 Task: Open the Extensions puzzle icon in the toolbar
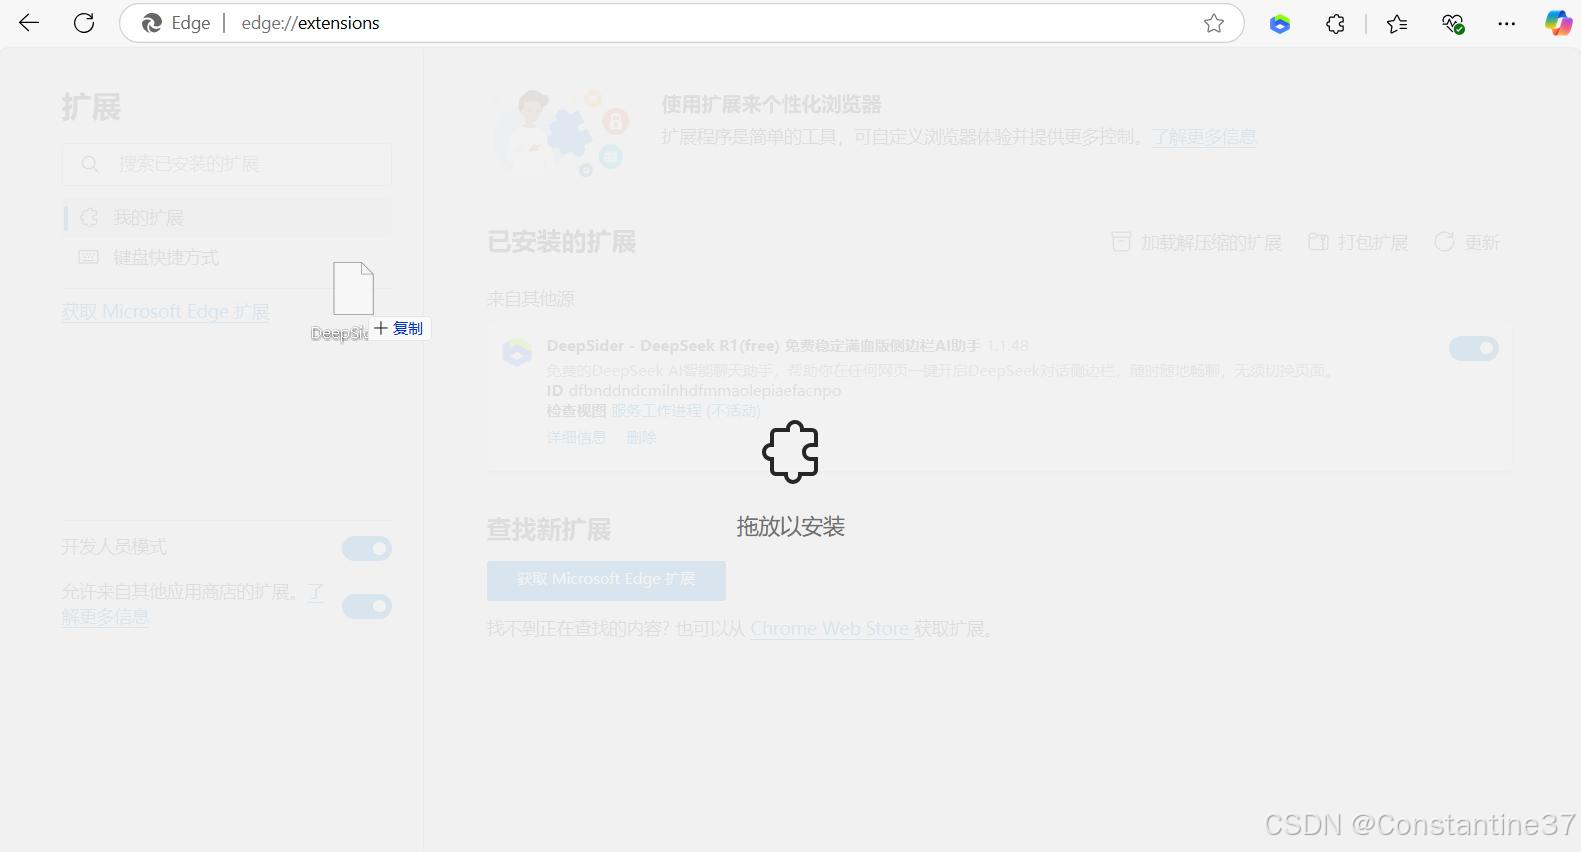point(1335,24)
